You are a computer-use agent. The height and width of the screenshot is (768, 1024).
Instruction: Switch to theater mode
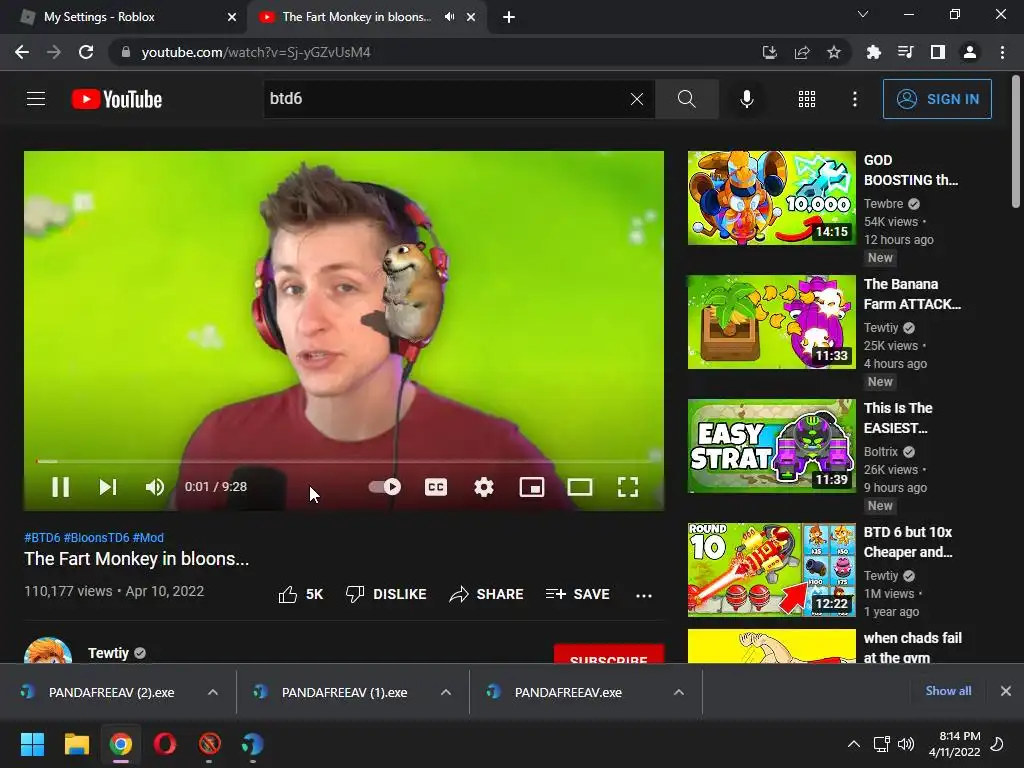click(x=580, y=487)
